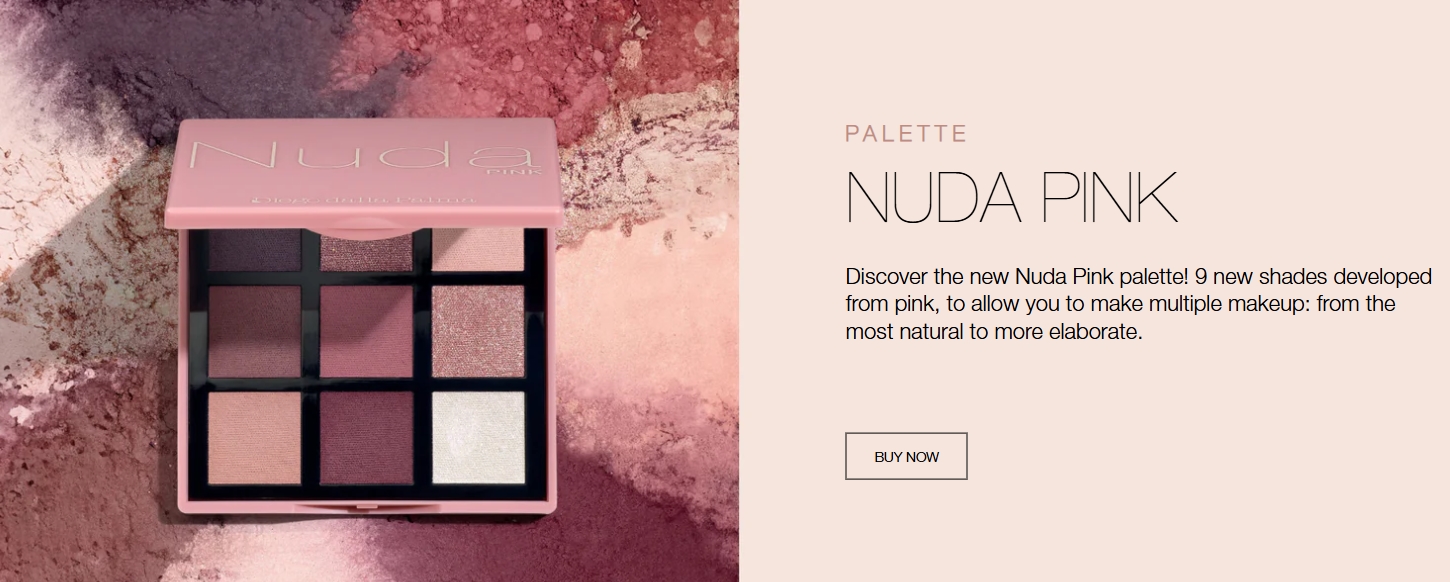Select the rose shade at palette center
Image resolution: width=1450 pixels, height=582 pixels.
click(366, 331)
